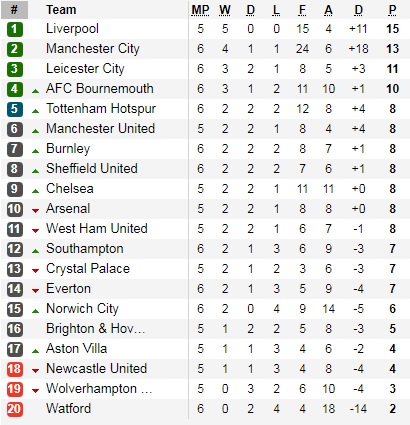This screenshot has width=410, height=425.
Task: Open the truncated Brighton & Hov… link
Action: tap(96, 329)
